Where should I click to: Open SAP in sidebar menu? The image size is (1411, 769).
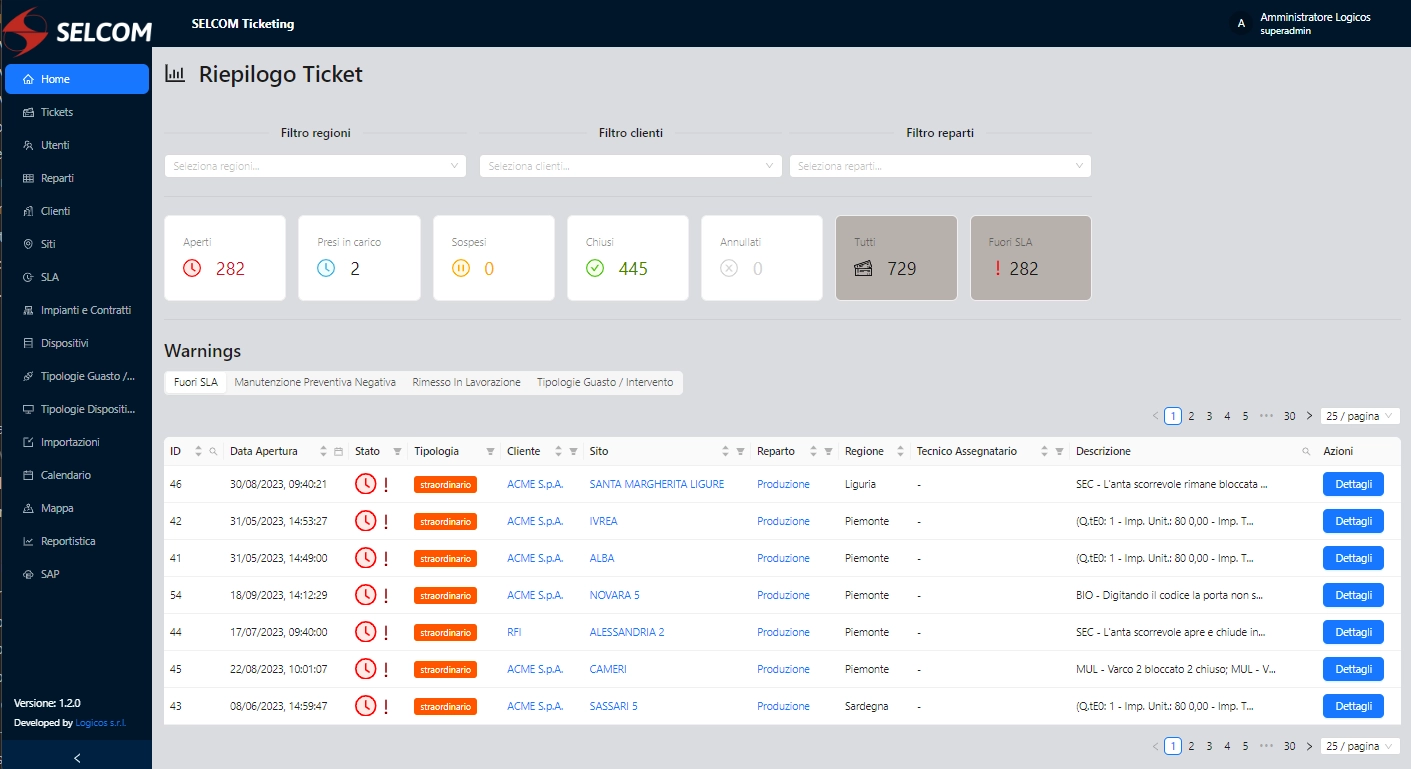click(x=77, y=574)
